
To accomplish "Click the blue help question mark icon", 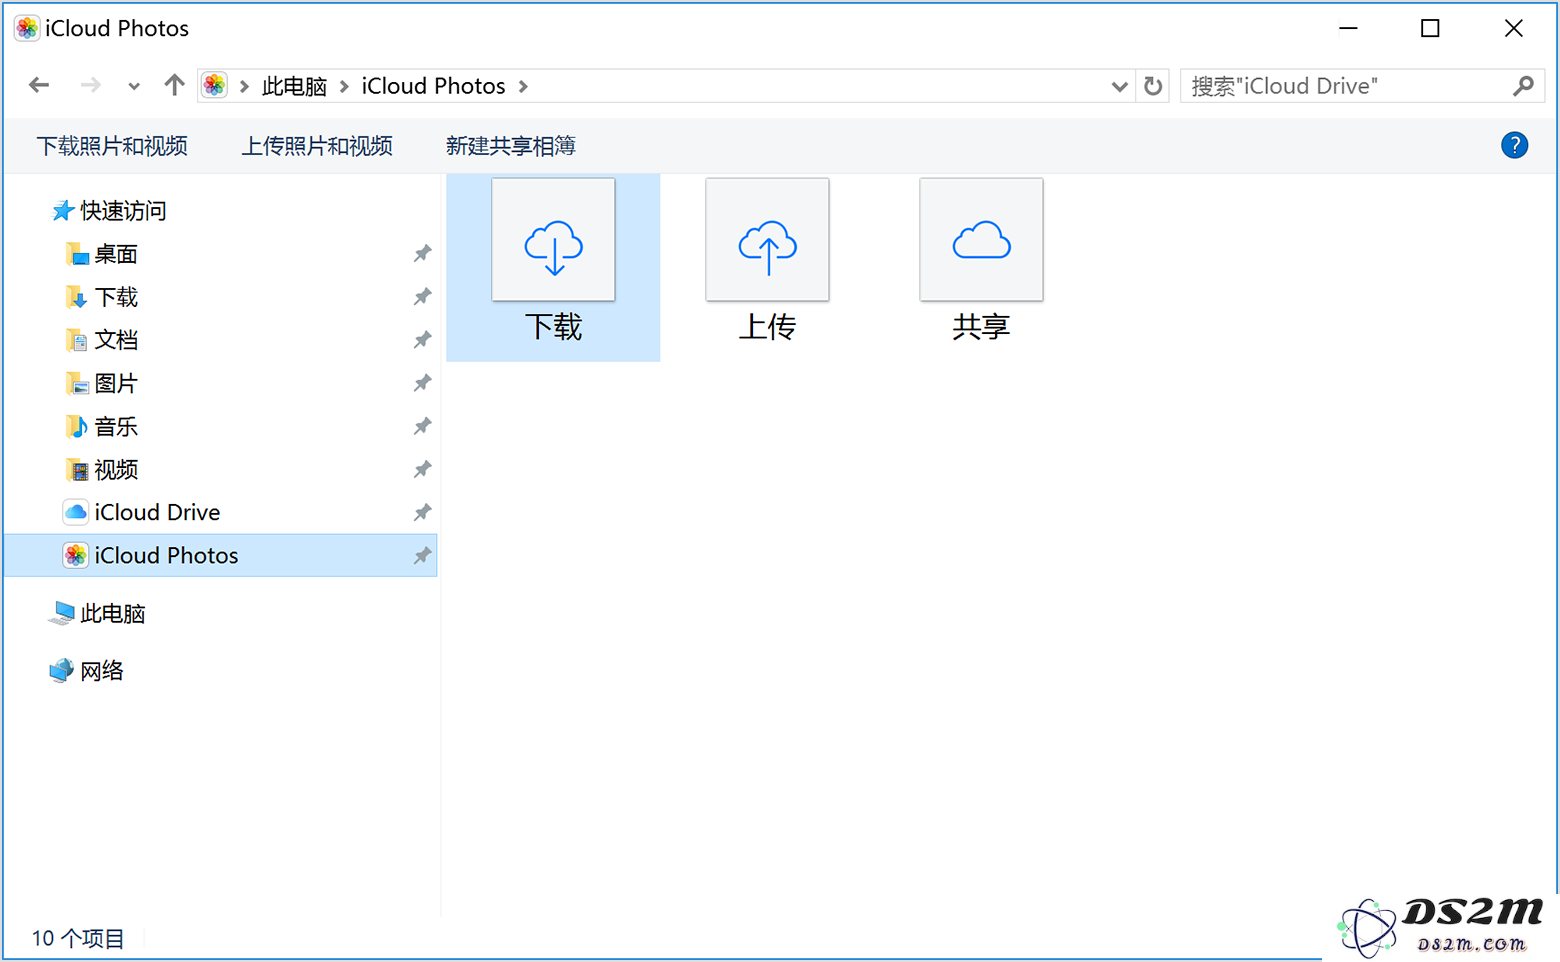I will 1514,146.
